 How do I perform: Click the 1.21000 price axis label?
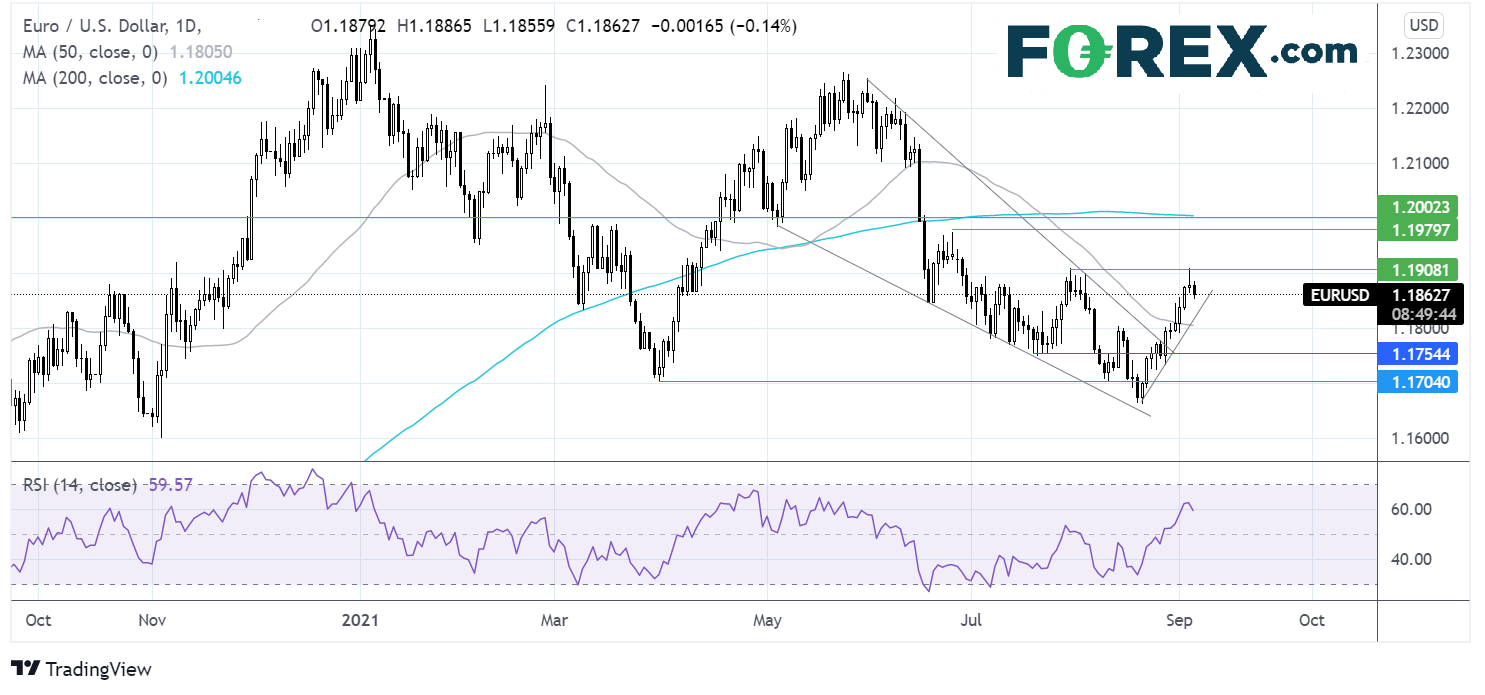click(1421, 162)
